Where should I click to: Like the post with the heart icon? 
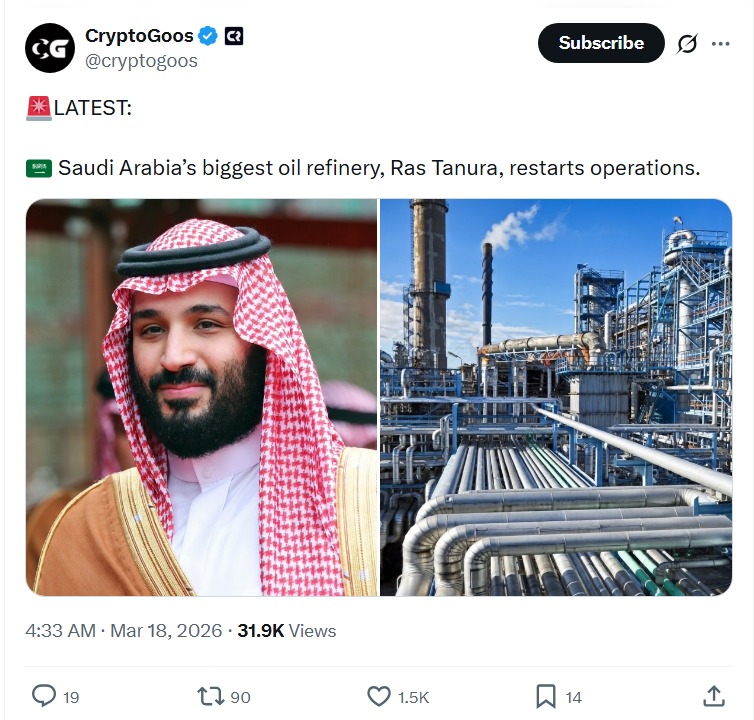pyautogui.click(x=379, y=696)
